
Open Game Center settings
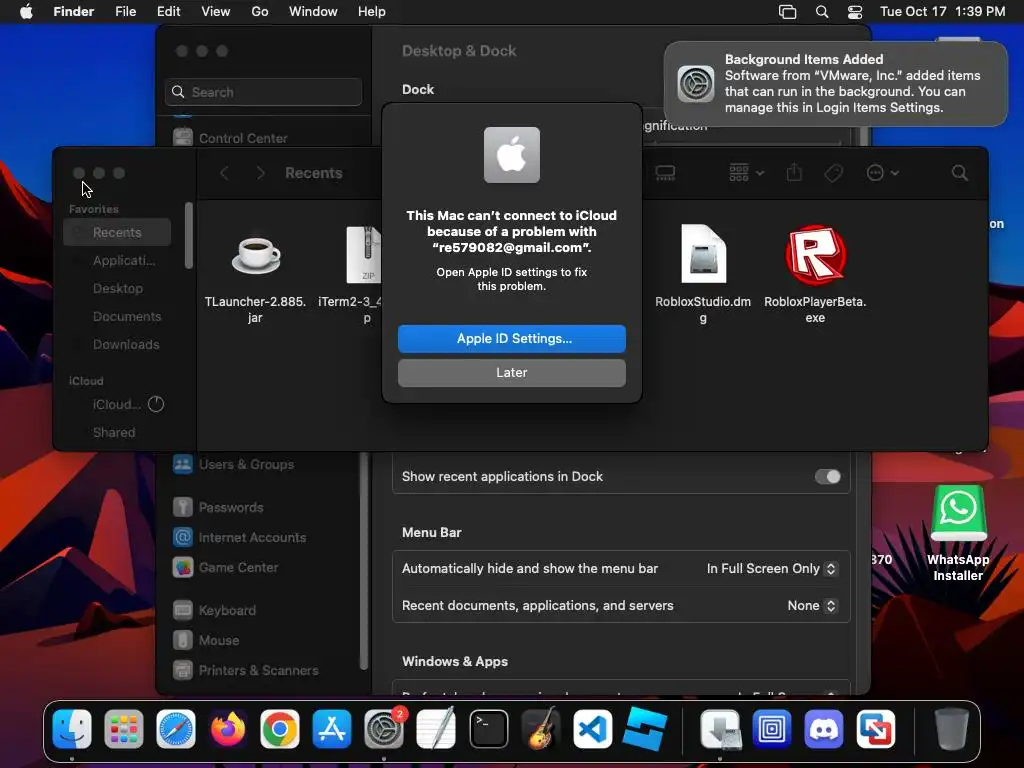click(225, 568)
